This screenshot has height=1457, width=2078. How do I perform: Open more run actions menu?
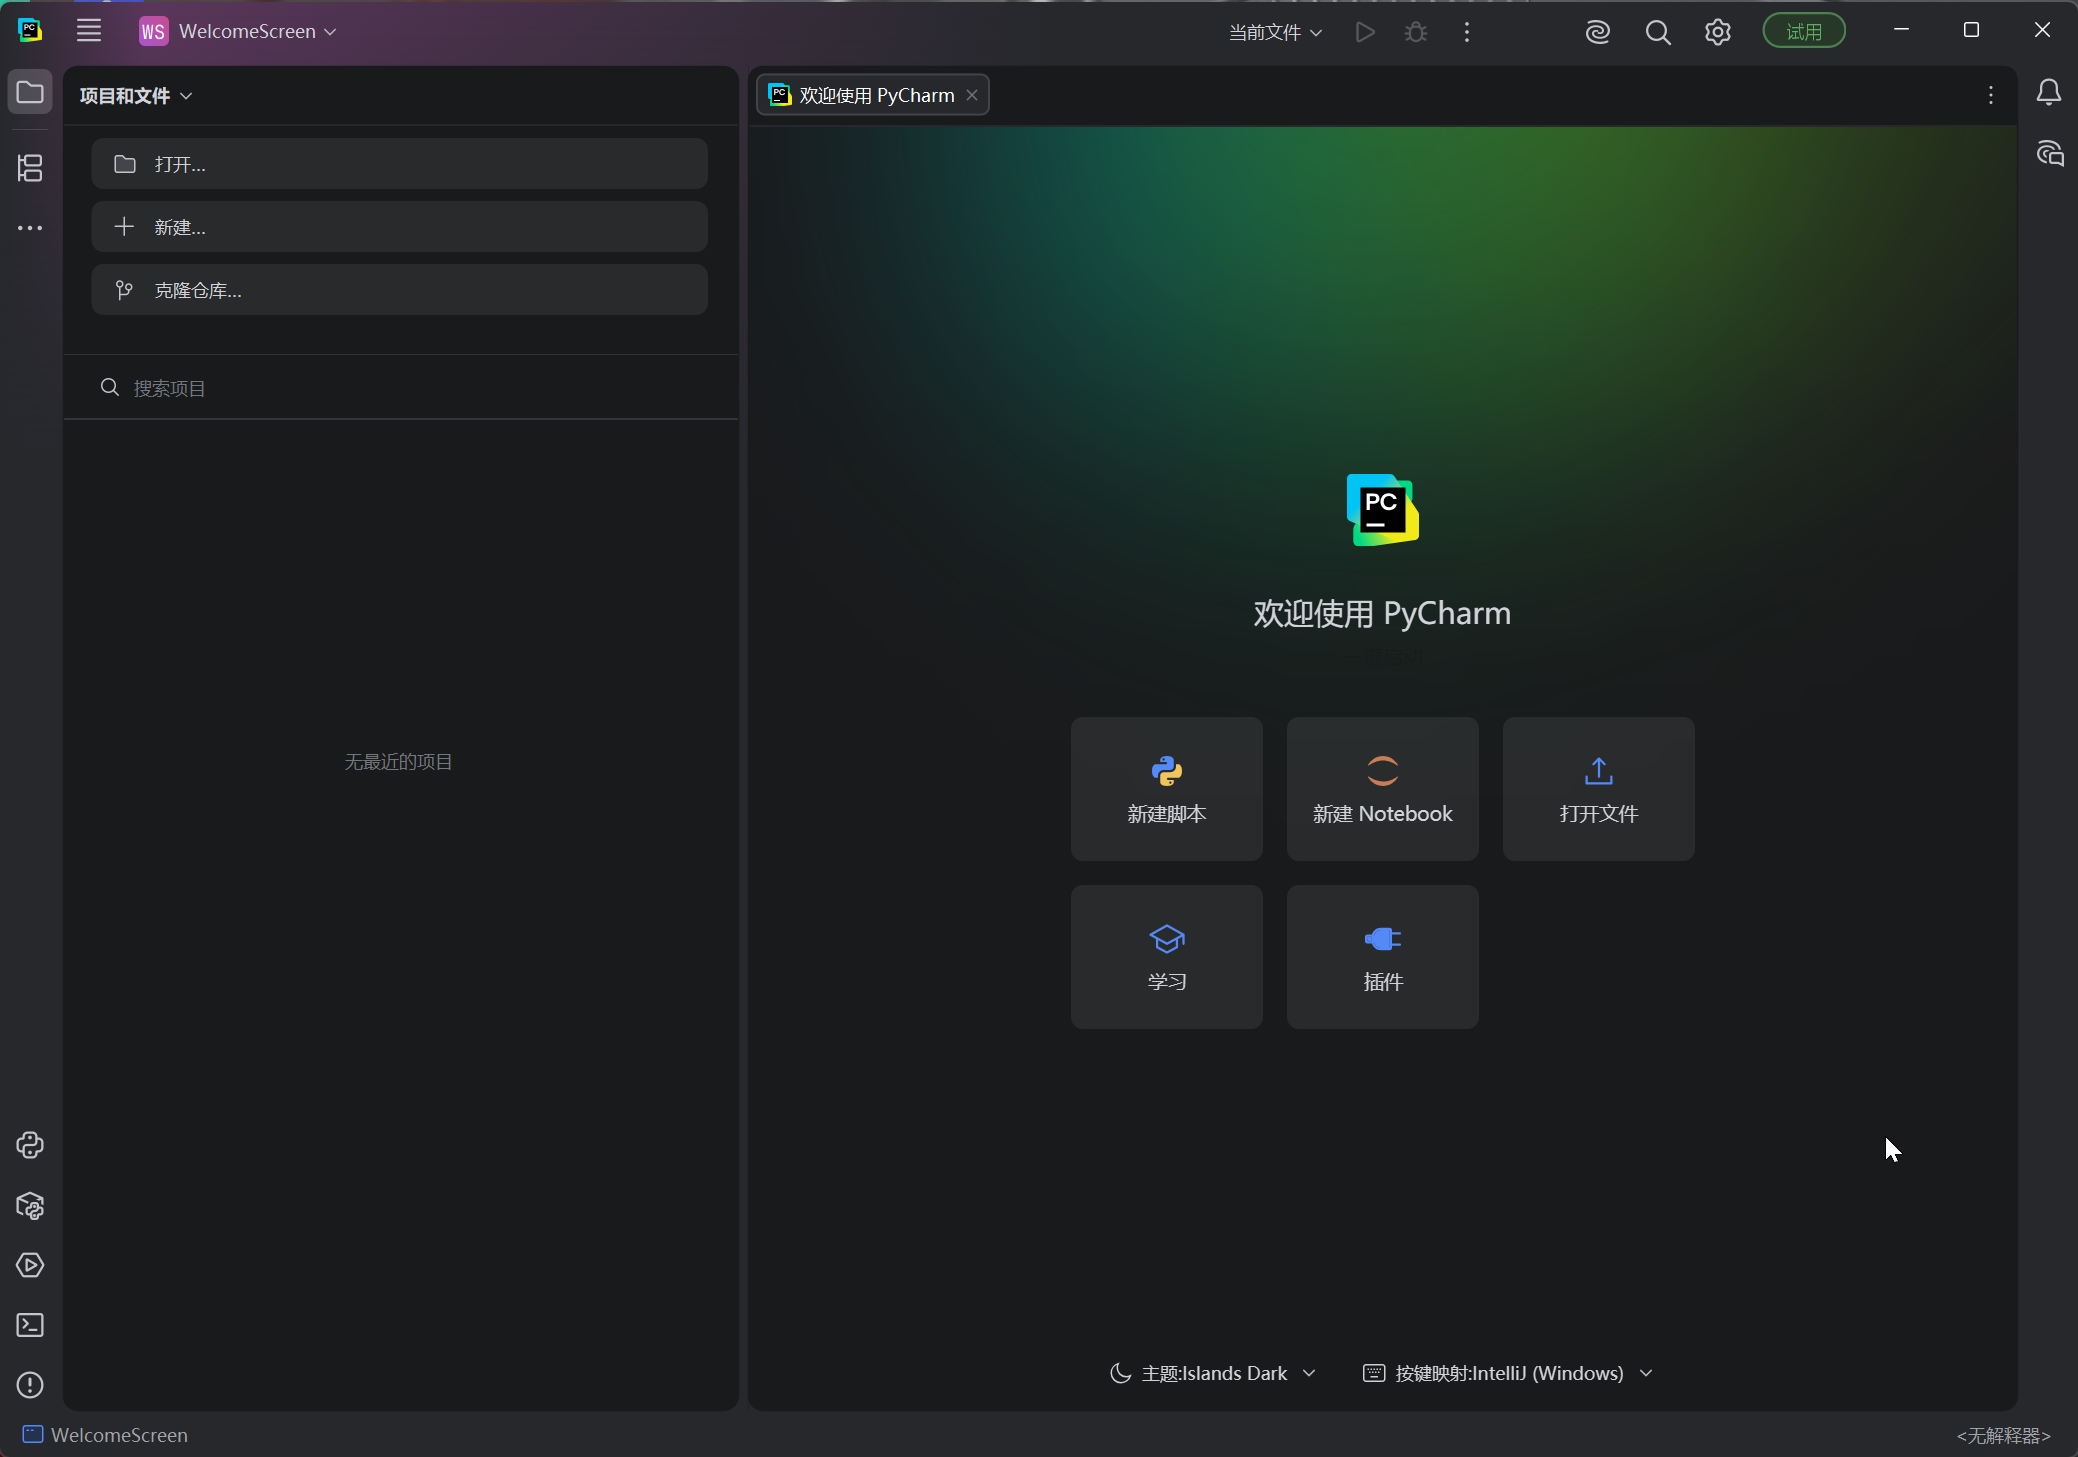point(1467,32)
